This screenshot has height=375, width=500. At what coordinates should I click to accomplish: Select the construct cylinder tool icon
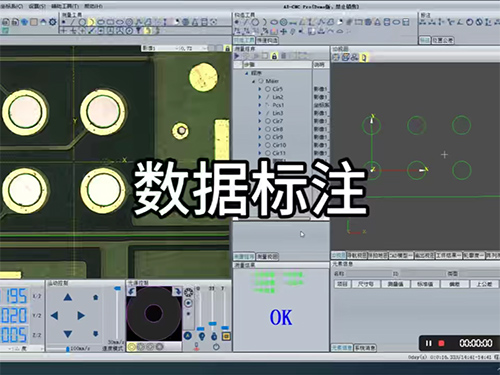point(387,22)
